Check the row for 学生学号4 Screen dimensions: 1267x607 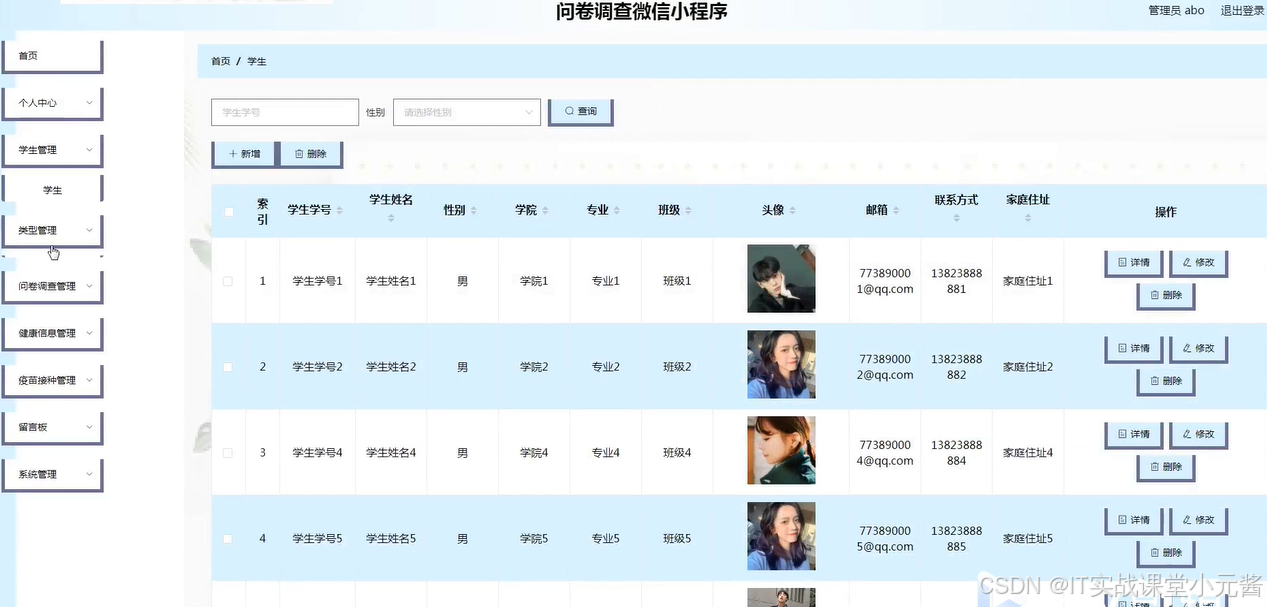coord(228,453)
